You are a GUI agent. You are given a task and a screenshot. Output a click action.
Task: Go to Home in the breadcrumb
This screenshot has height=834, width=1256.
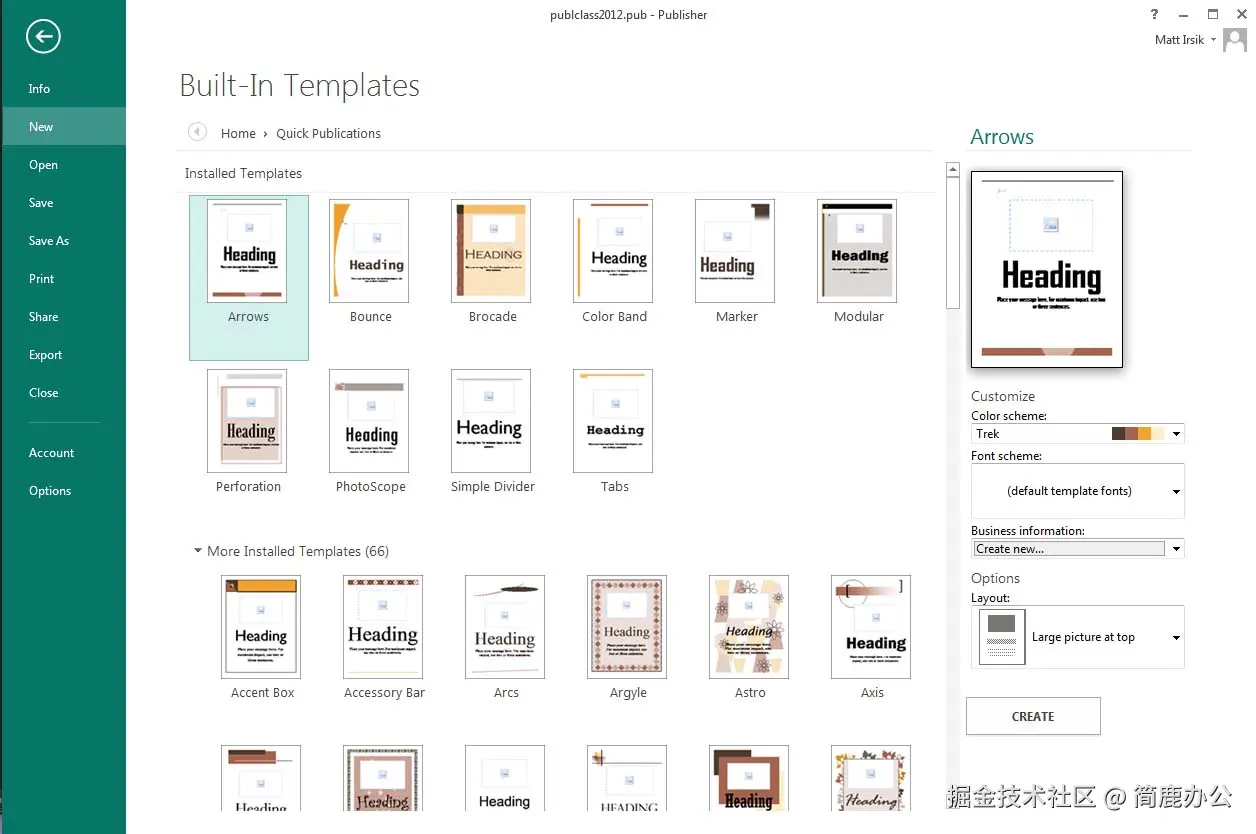click(x=238, y=133)
